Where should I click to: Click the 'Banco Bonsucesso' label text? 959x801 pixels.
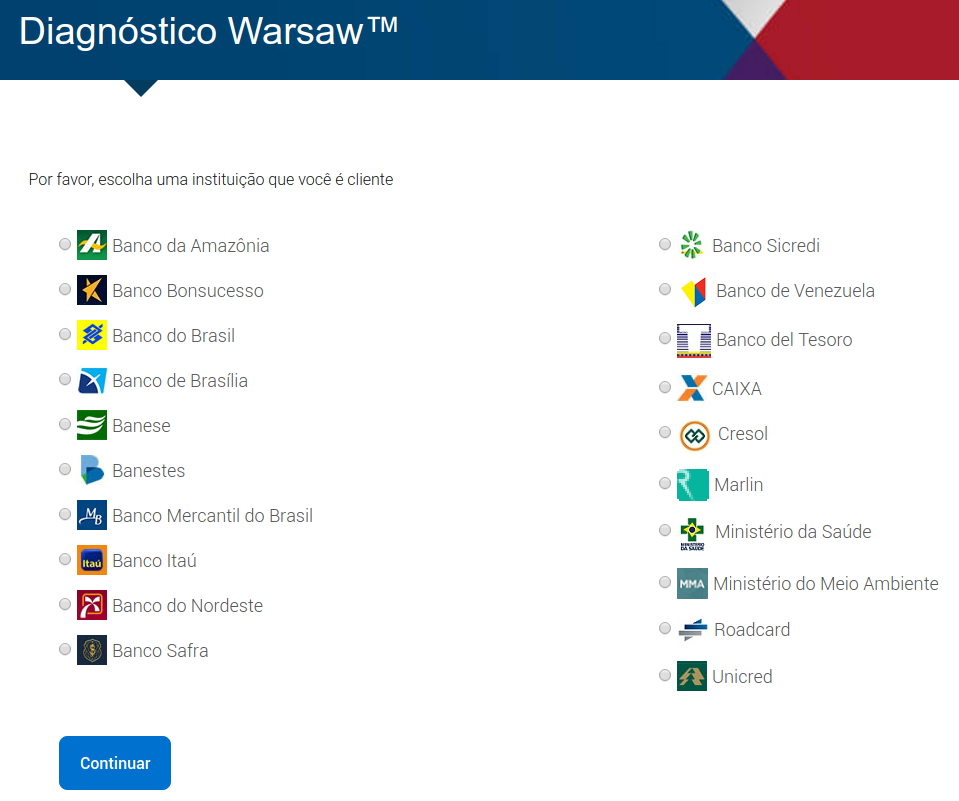pos(188,291)
